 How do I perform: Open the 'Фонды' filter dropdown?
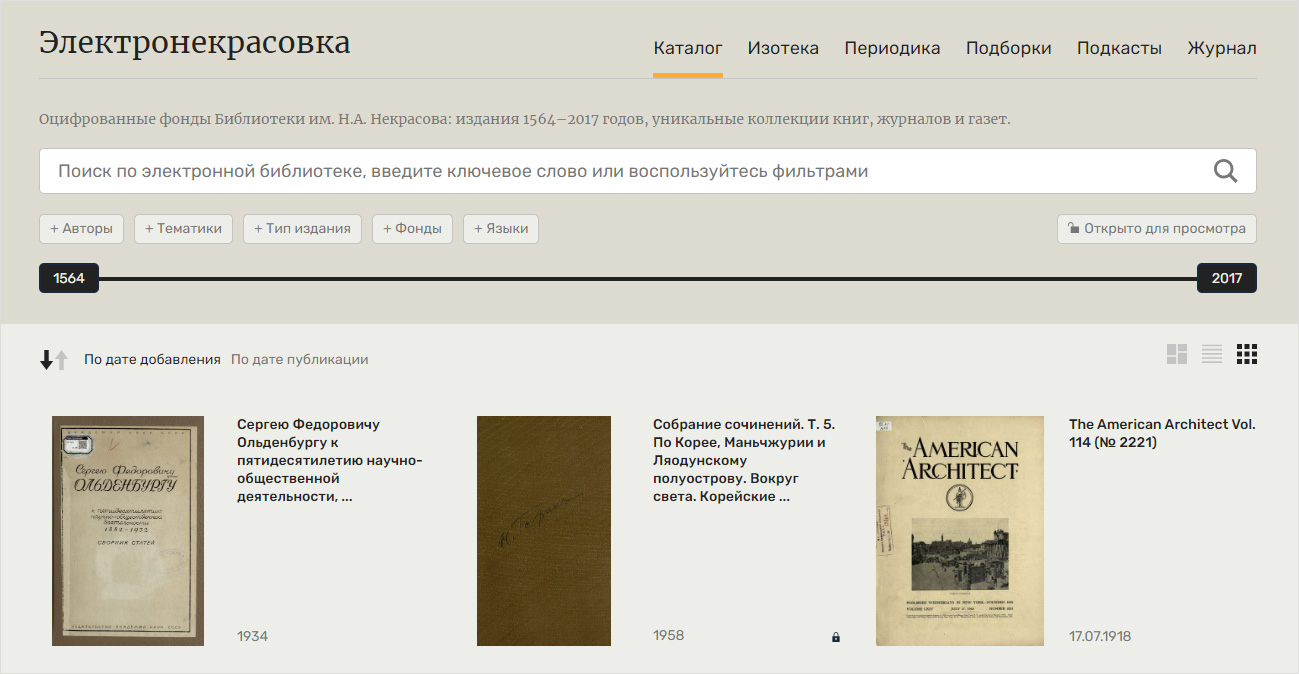click(412, 229)
